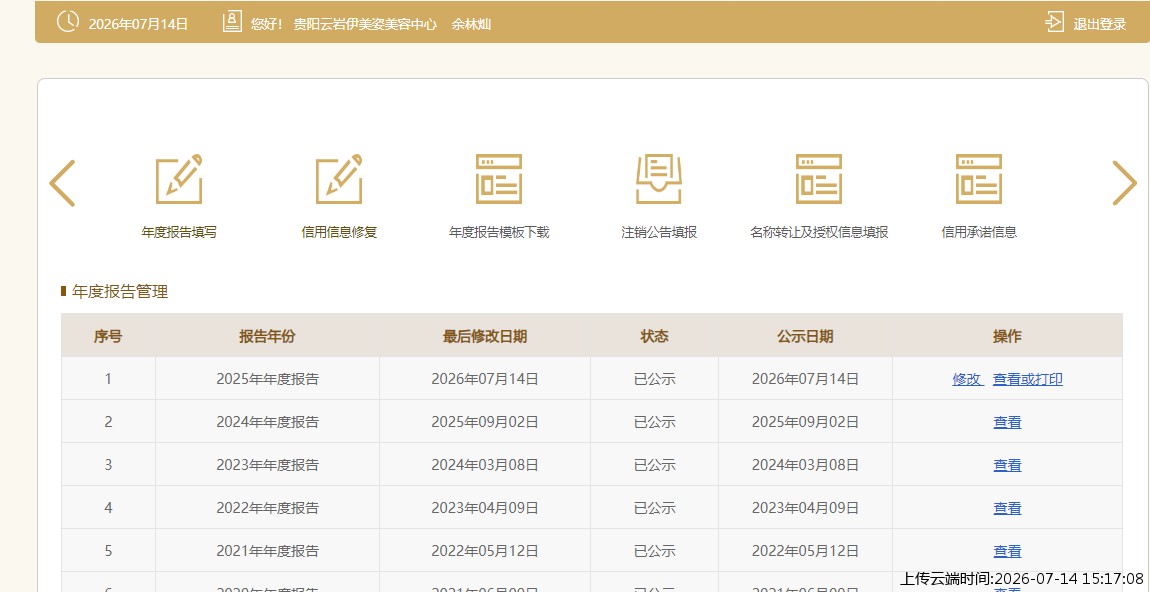Click 查看 for the 2024年年度报告 row
The image size is (1150, 592).
pyautogui.click(x=1007, y=423)
